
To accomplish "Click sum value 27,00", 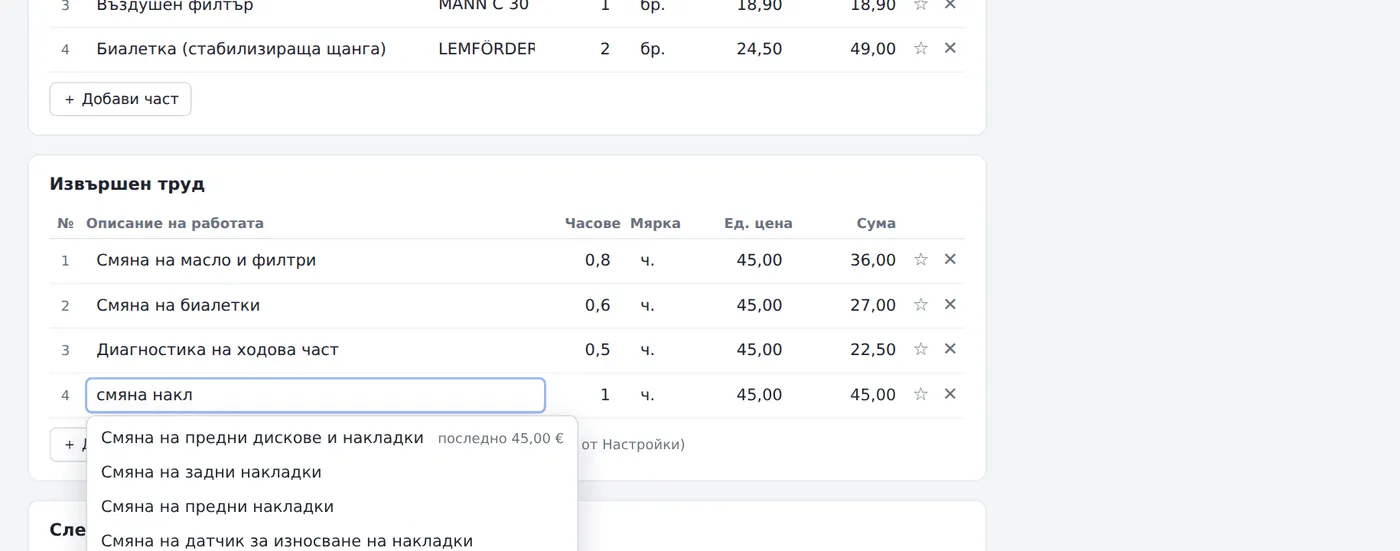I will click(x=873, y=305).
